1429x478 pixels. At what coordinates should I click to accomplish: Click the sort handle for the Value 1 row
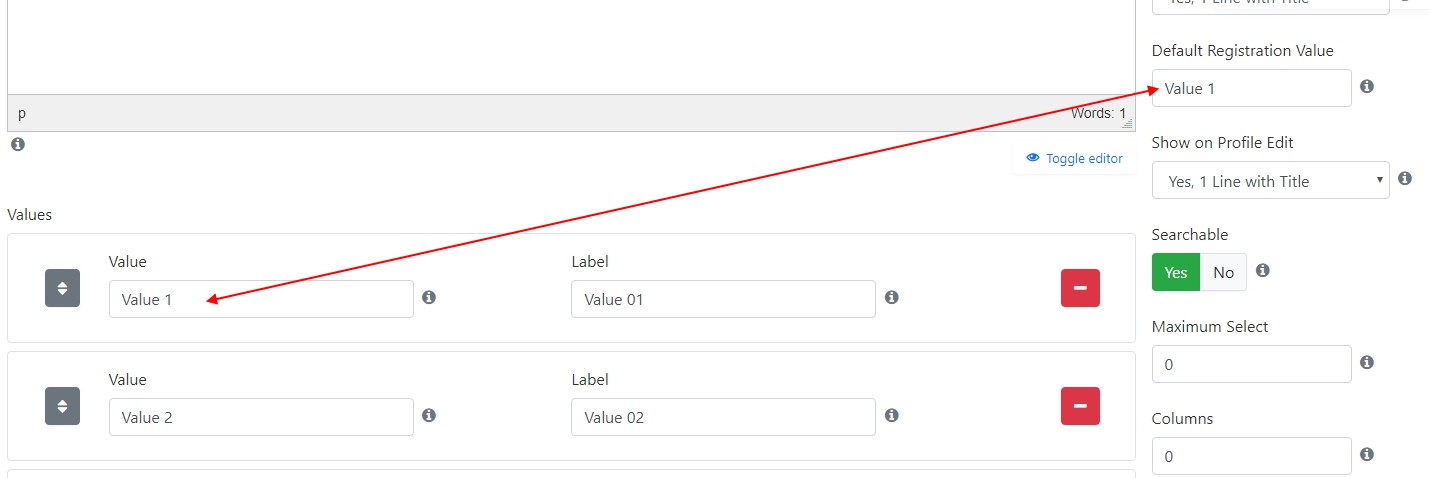pos(62,288)
